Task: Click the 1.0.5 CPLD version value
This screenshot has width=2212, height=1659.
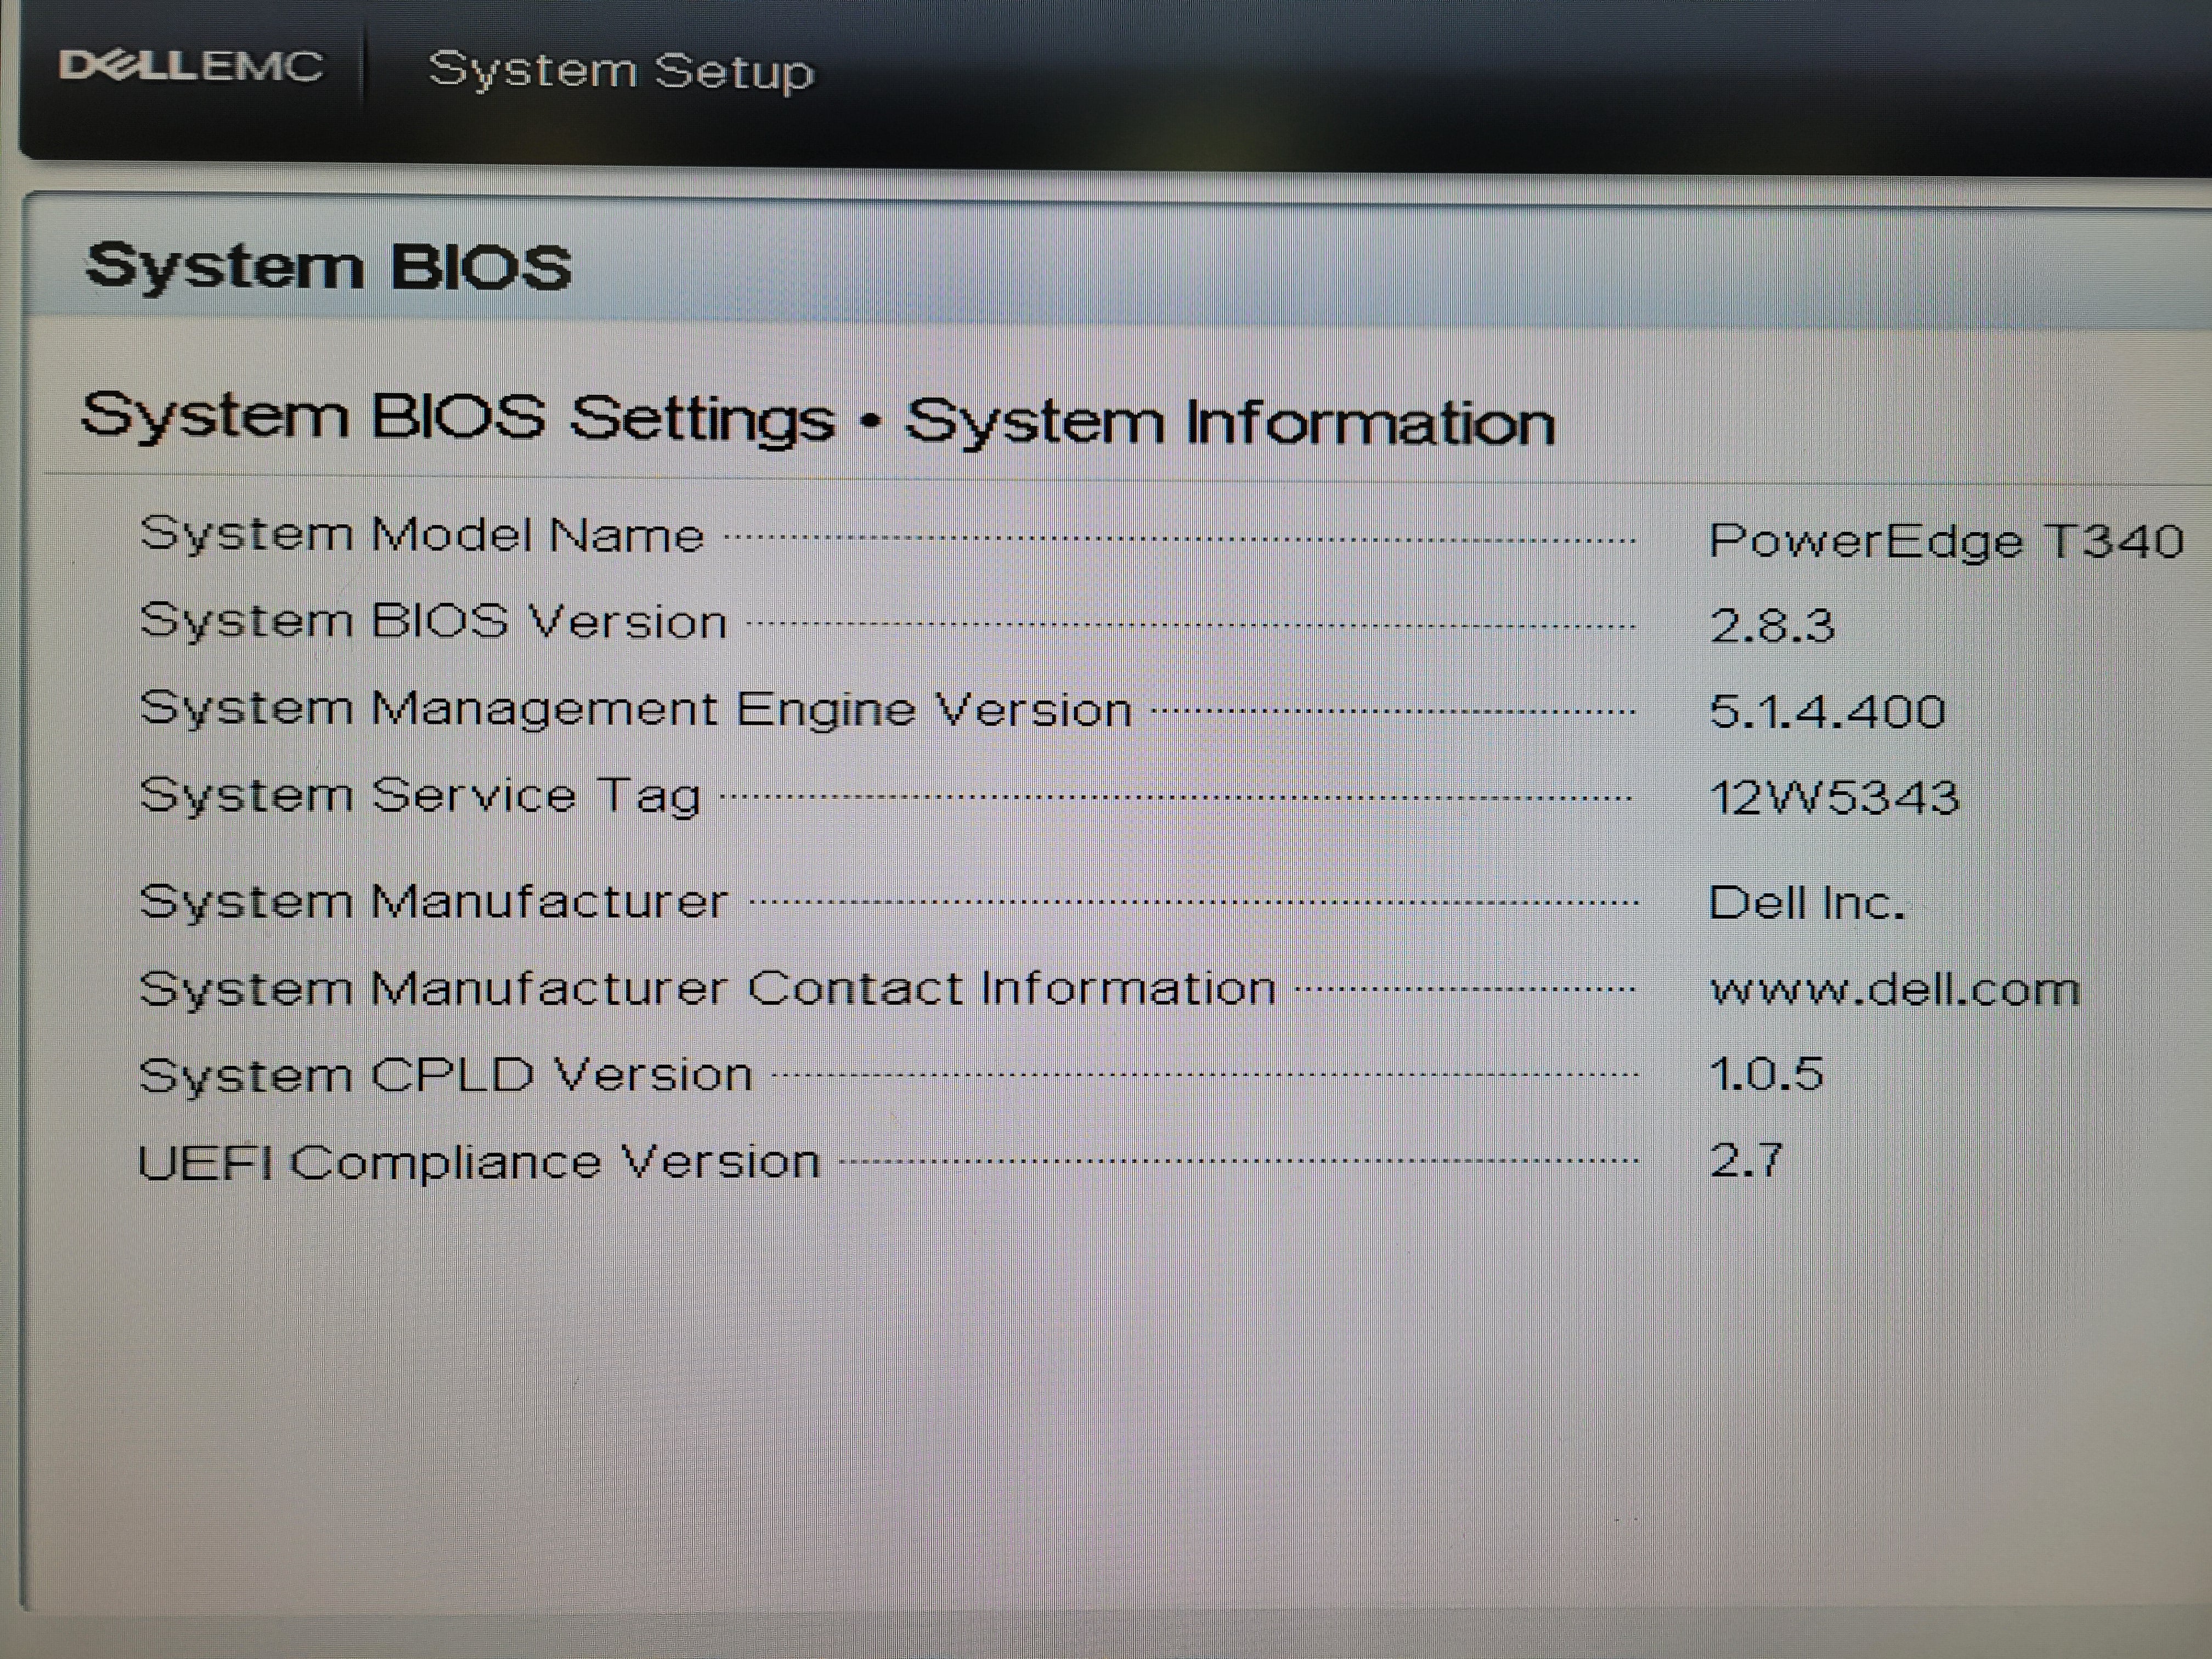Action: (x=1766, y=1074)
